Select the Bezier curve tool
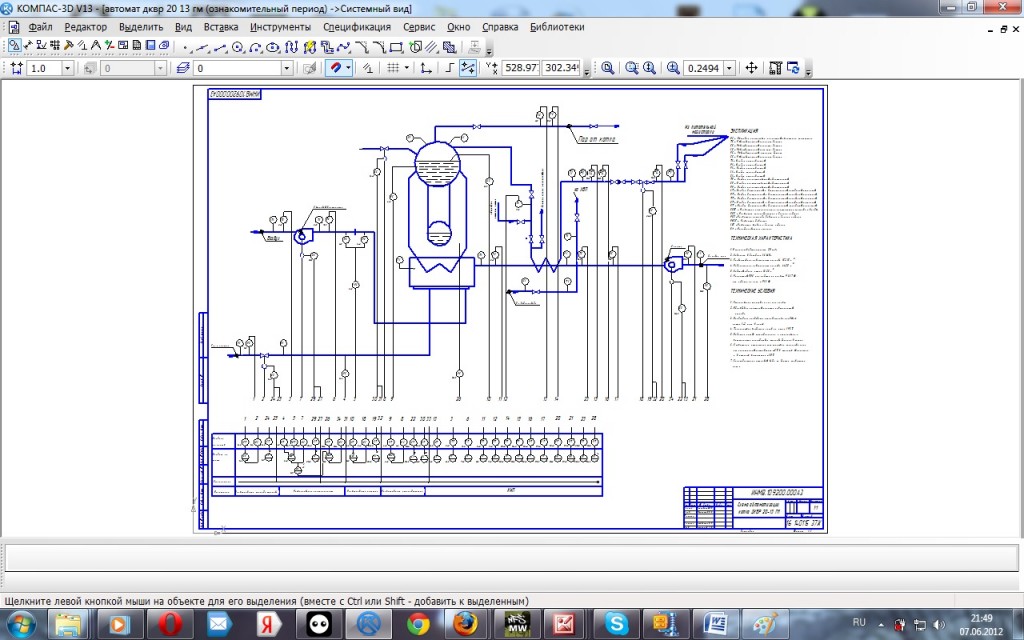The width and height of the screenshot is (1024, 640). point(344,47)
